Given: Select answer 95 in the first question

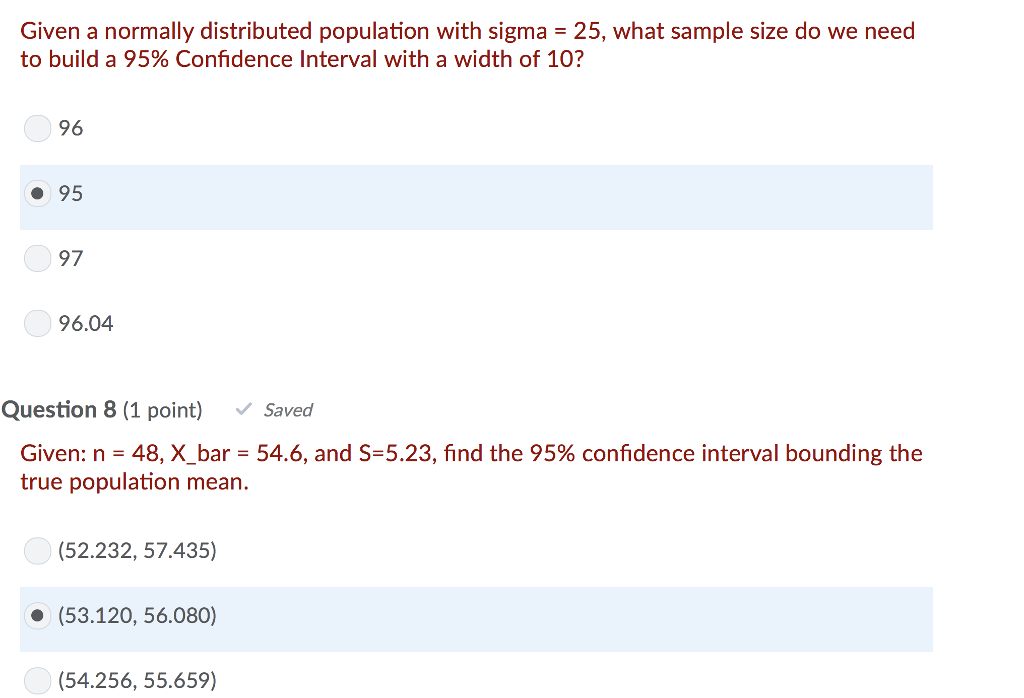Looking at the screenshot, I should point(37,193).
